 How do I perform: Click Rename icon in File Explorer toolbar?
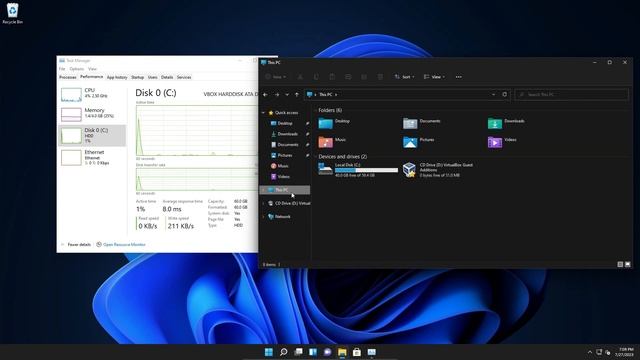click(x=348, y=77)
